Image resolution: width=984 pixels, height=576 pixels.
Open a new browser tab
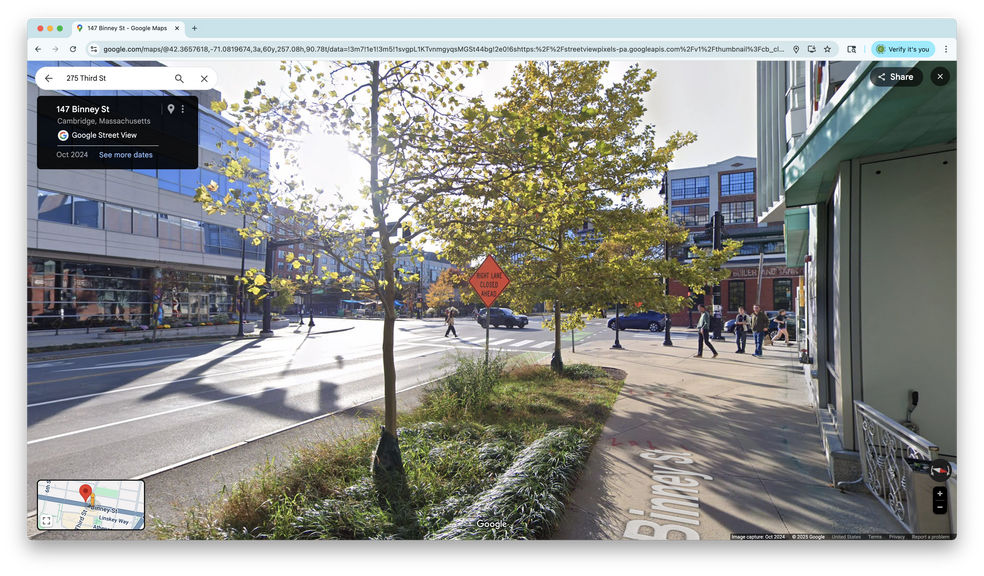click(194, 28)
